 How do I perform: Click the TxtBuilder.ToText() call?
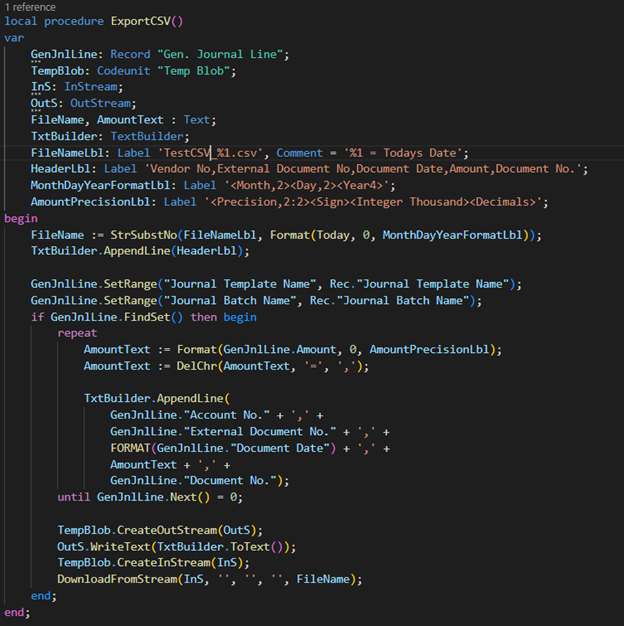click(220, 547)
